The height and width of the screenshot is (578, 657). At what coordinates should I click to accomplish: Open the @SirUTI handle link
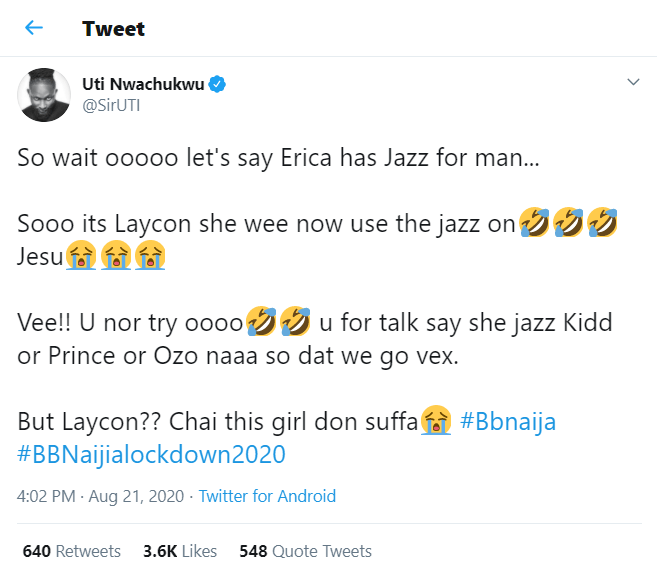point(113,106)
